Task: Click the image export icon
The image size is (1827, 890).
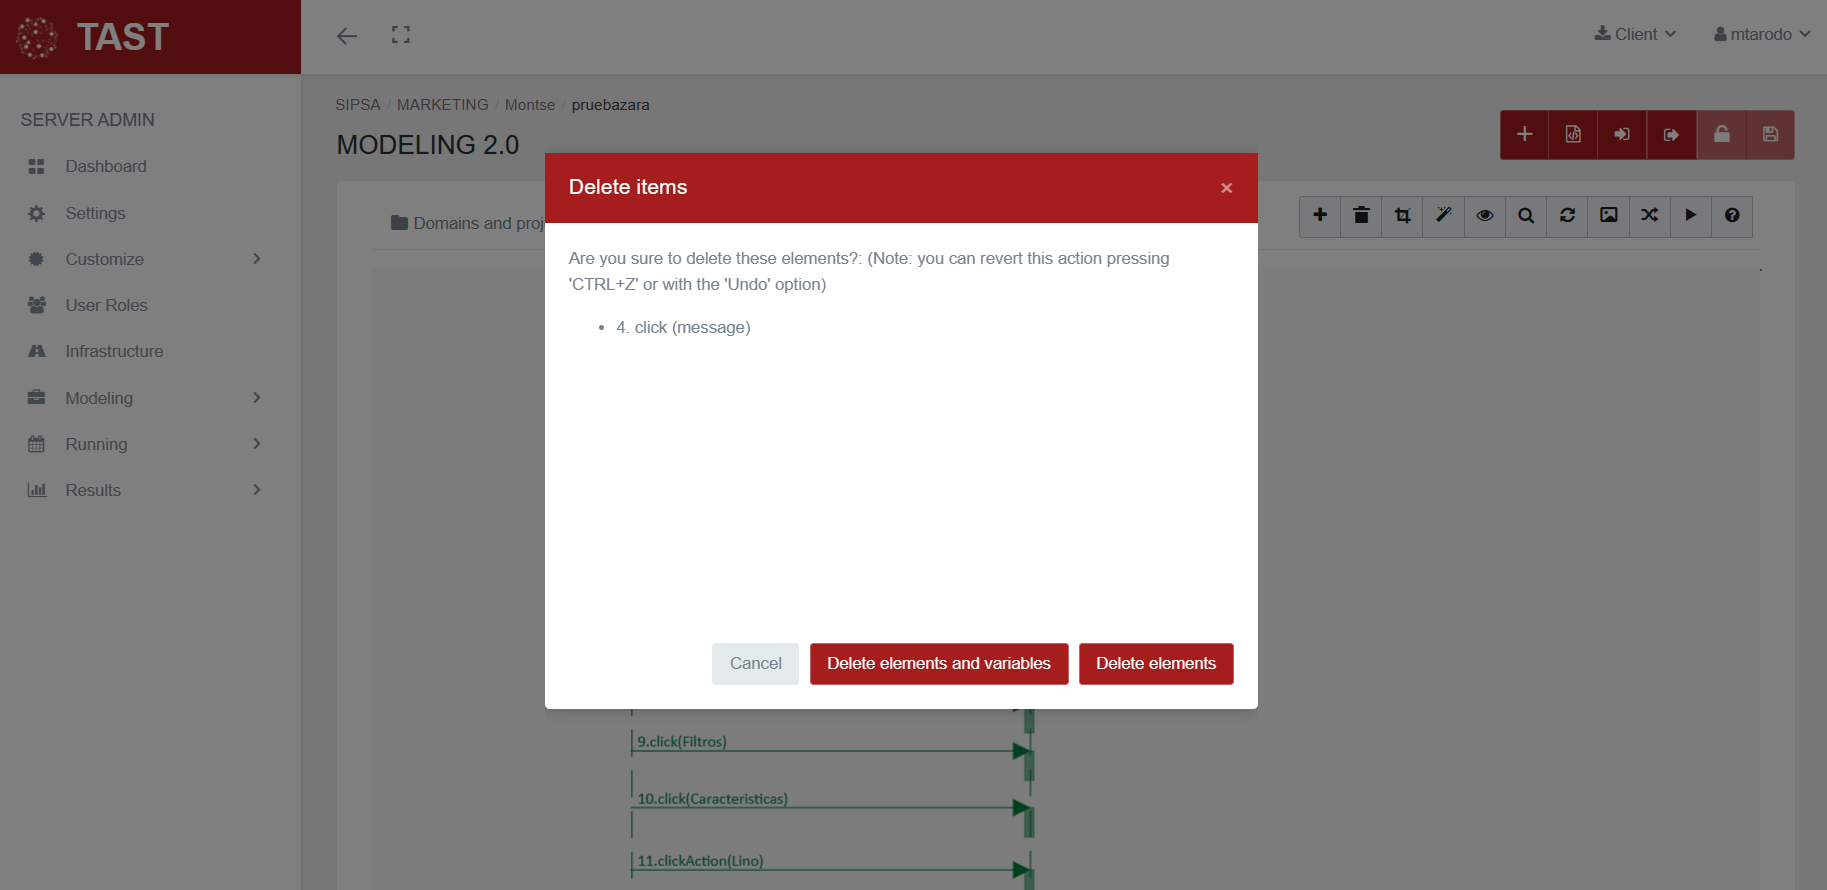Action: point(1608,215)
